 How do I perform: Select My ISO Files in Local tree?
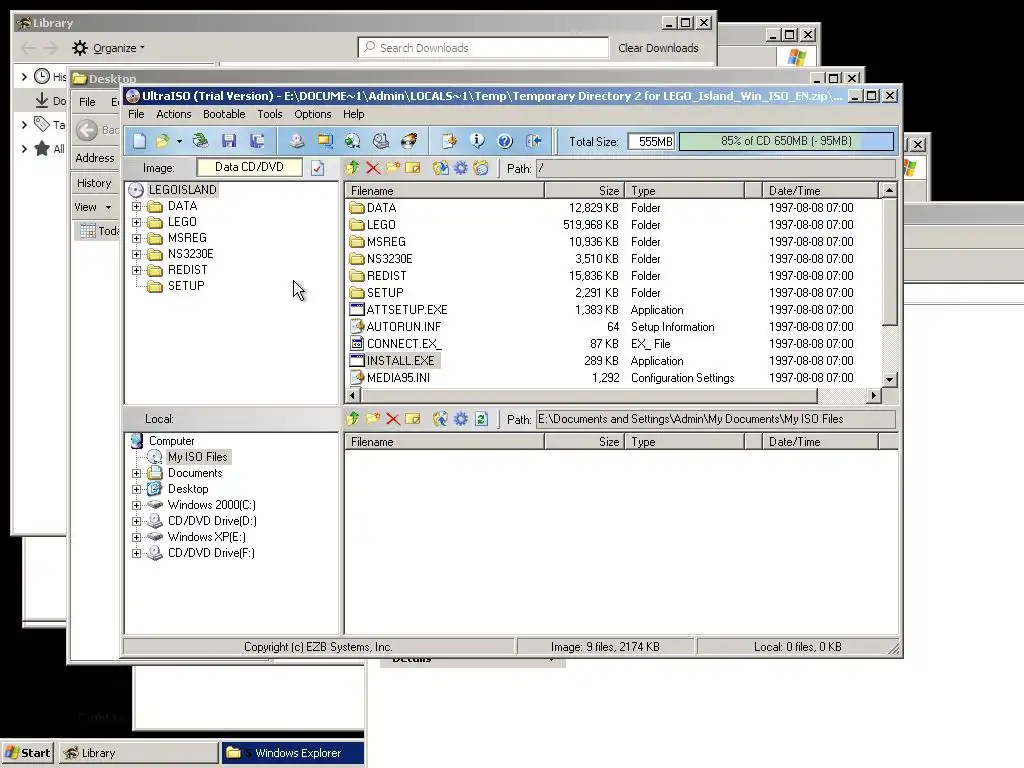pyautogui.click(x=197, y=456)
